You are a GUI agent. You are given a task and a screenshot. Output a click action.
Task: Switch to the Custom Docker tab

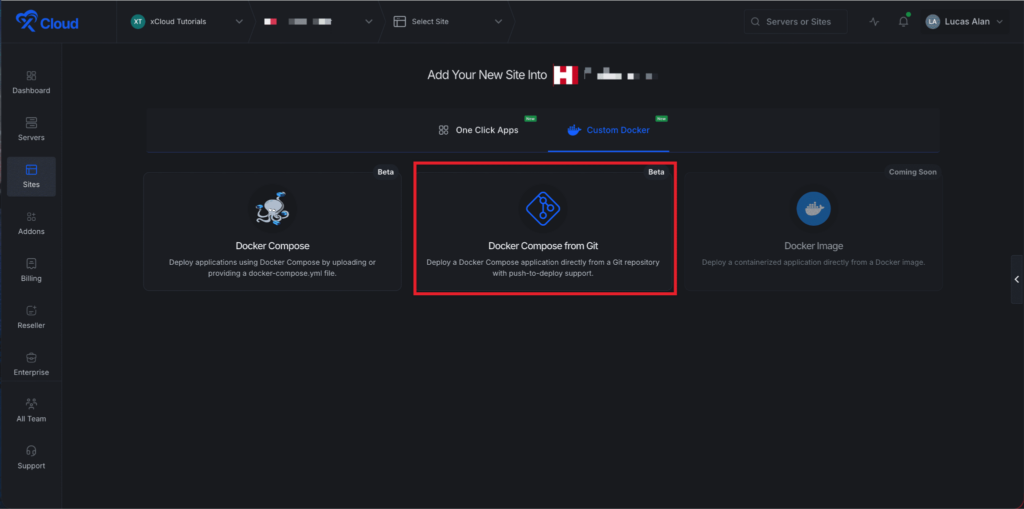[x=608, y=130]
